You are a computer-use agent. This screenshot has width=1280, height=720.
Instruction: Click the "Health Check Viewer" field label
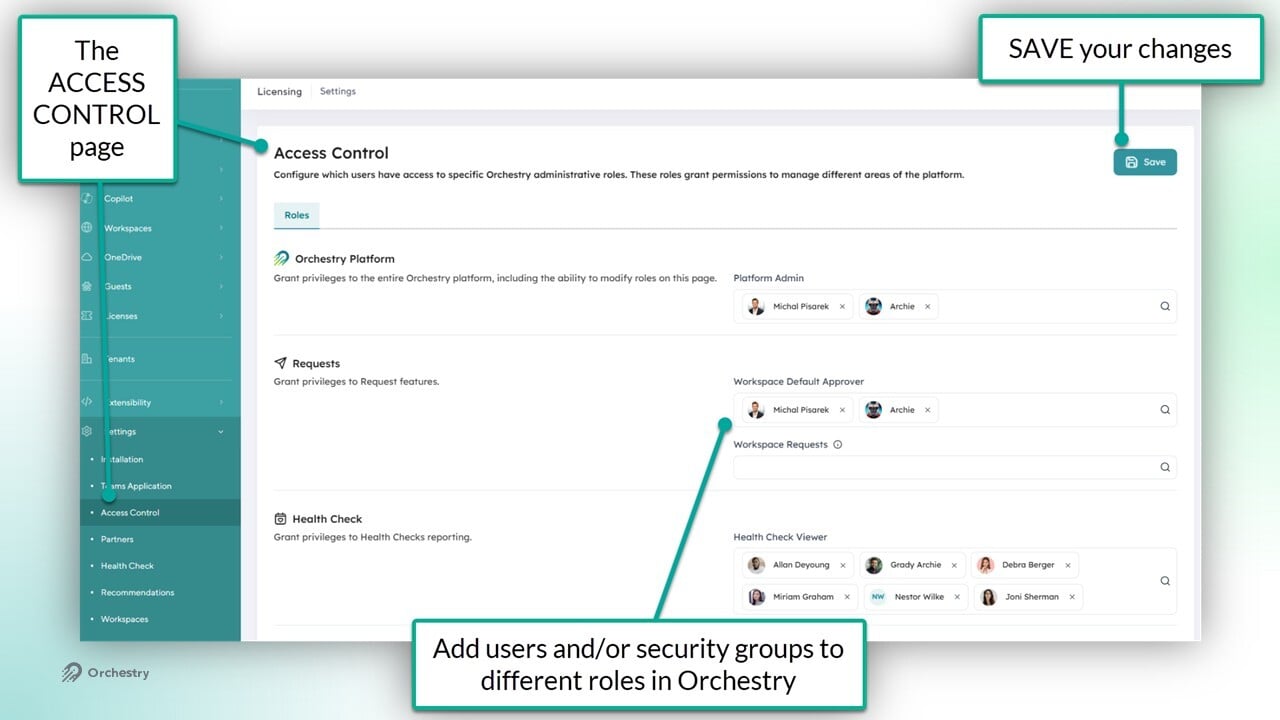click(781, 537)
